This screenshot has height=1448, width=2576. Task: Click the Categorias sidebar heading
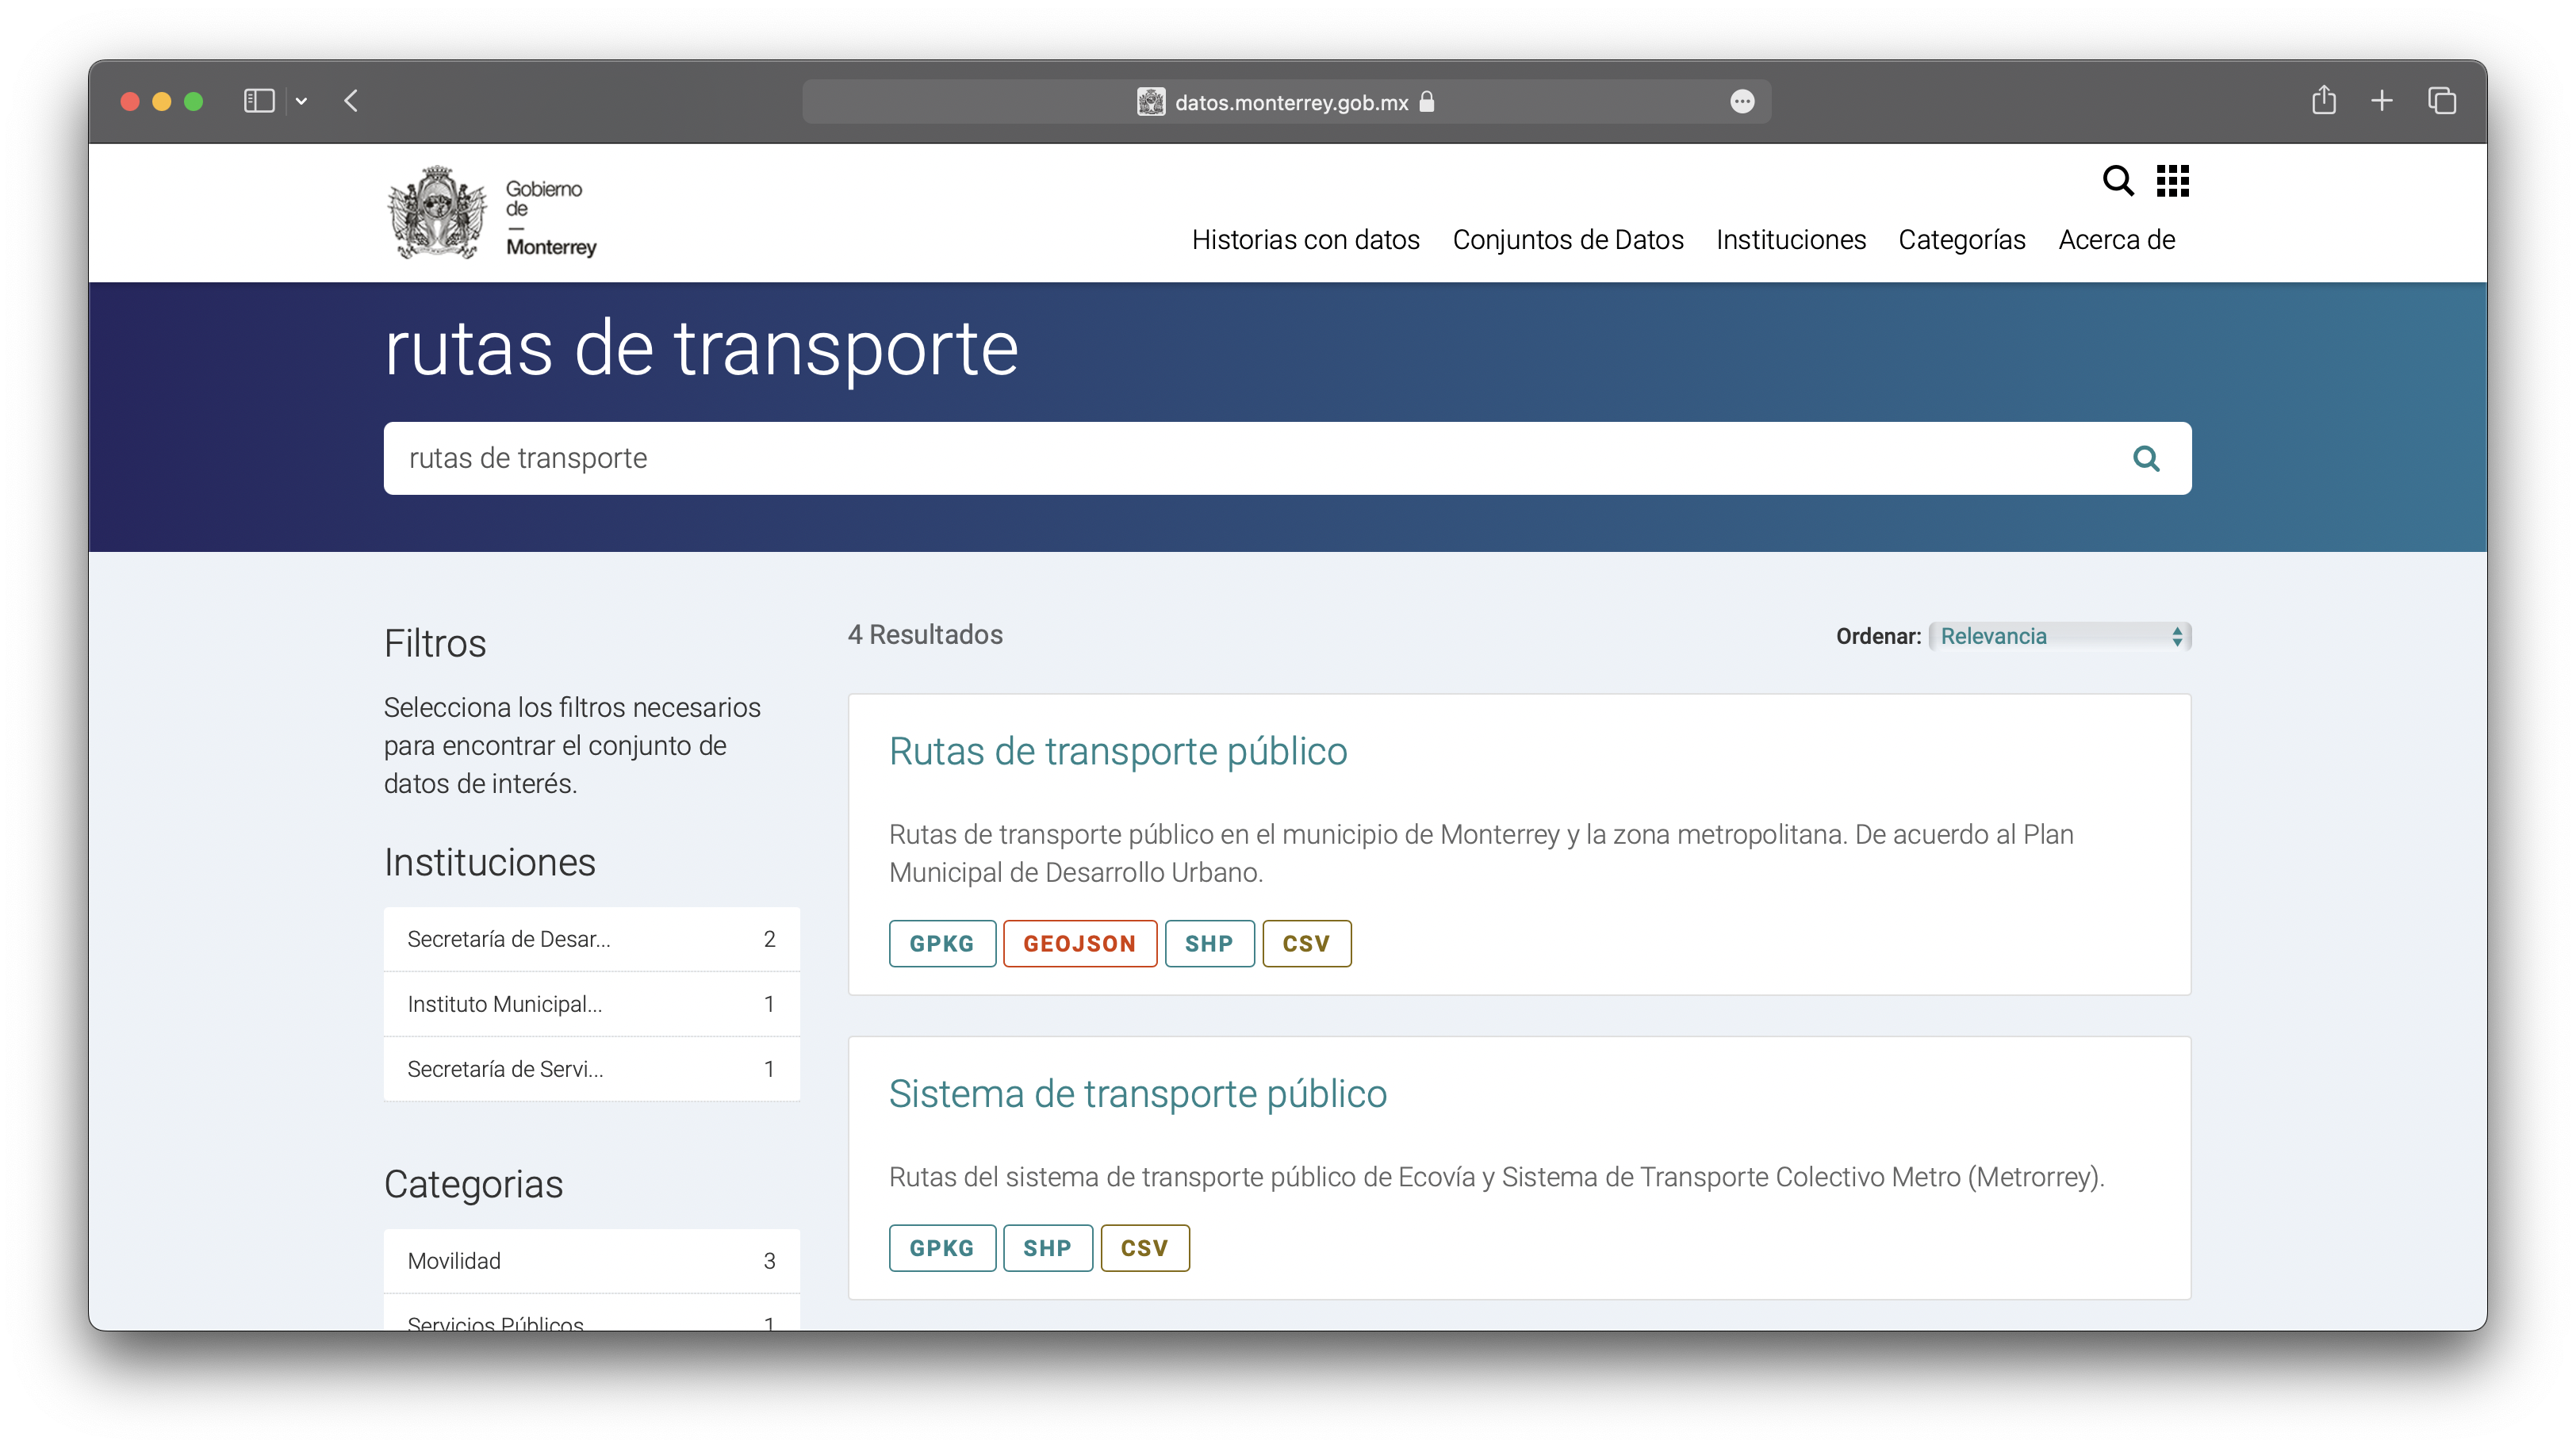coord(473,1183)
